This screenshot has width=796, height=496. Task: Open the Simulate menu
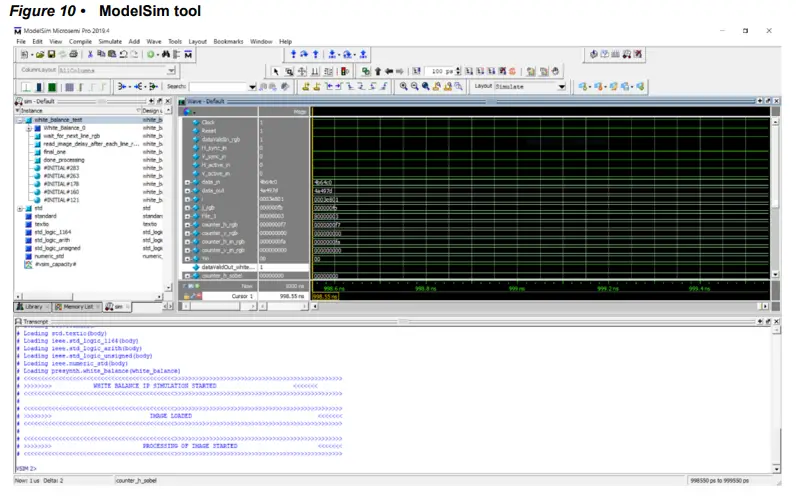click(109, 41)
